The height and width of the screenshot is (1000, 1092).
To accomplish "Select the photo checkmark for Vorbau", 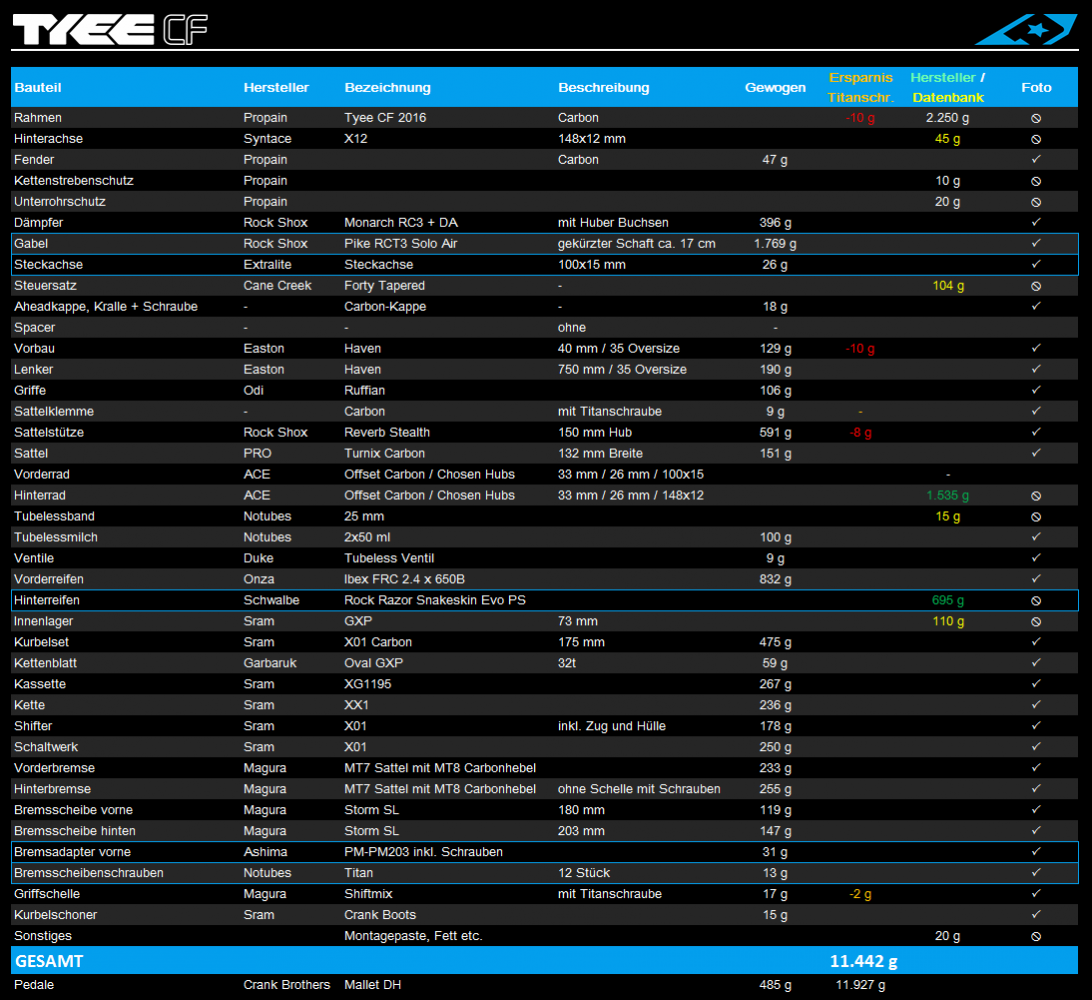I will tap(1036, 348).
